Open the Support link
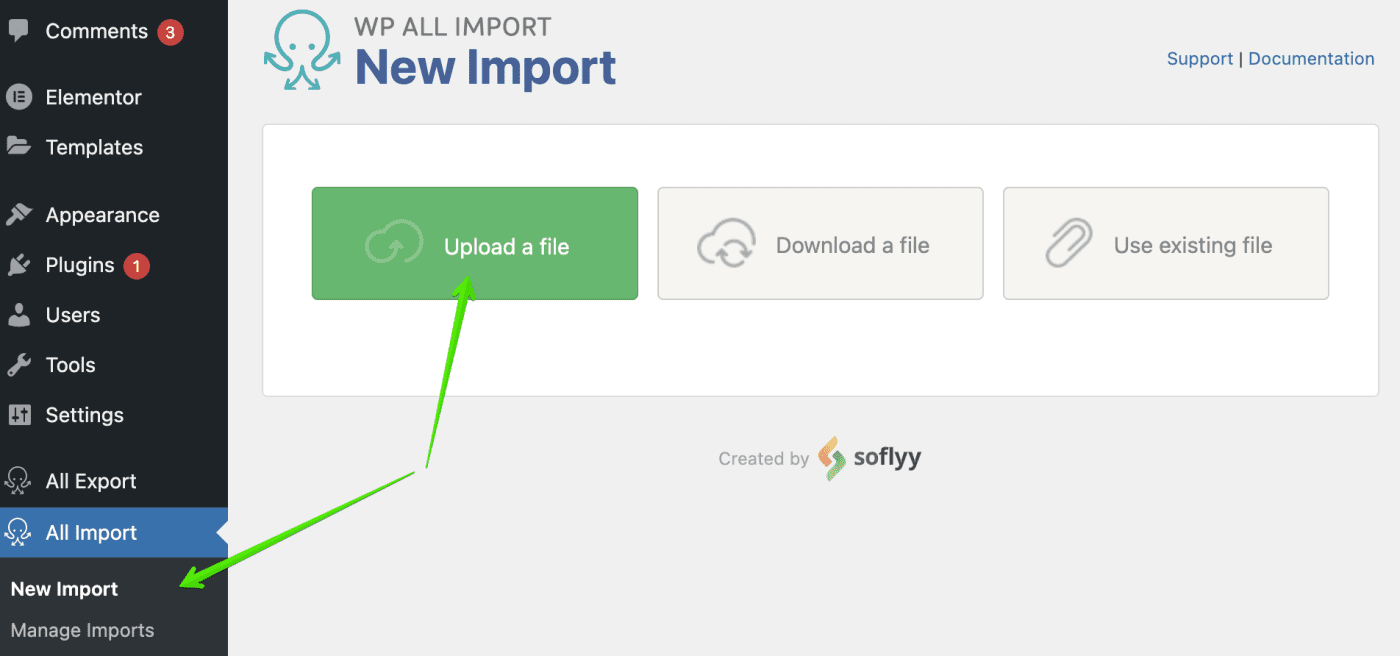 pos(1199,59)
